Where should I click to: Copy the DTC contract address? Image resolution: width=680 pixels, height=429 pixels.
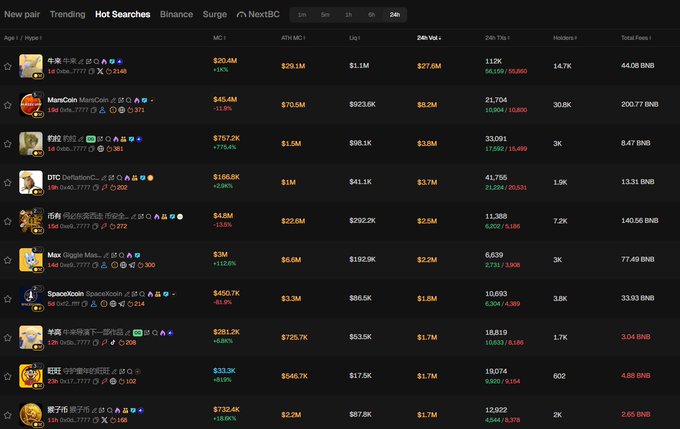(x=95, y=187)
